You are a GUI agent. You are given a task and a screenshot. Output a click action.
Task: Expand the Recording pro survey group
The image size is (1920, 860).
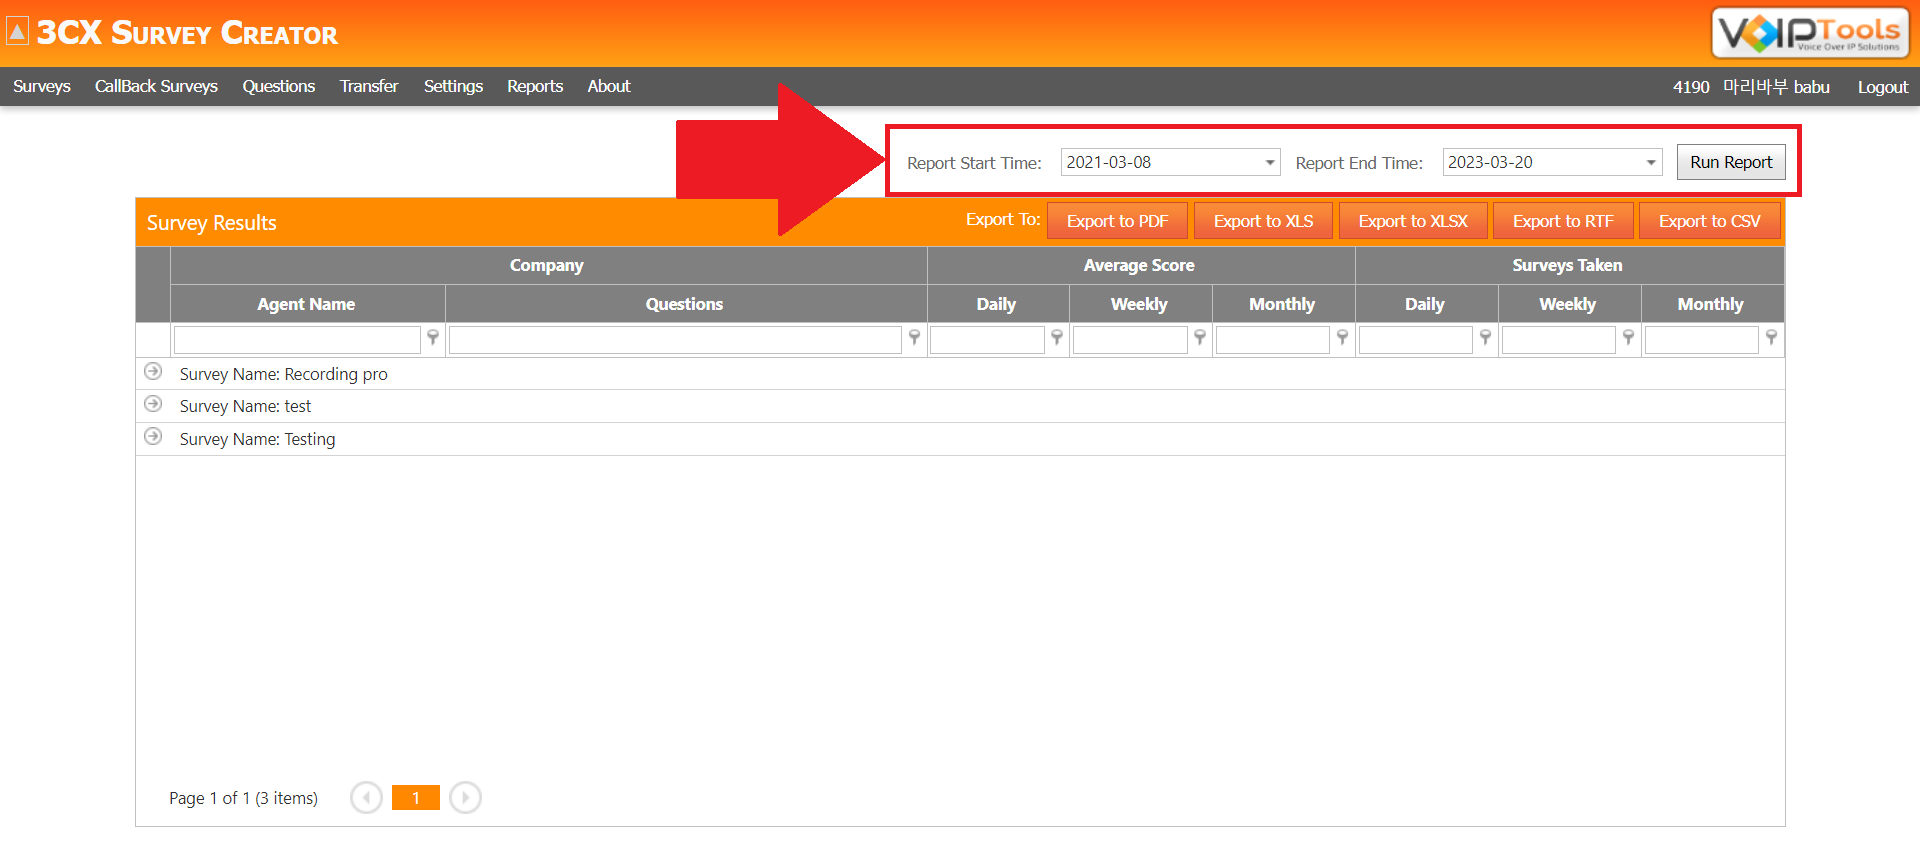pyautogui.click(x=153, y=372)
